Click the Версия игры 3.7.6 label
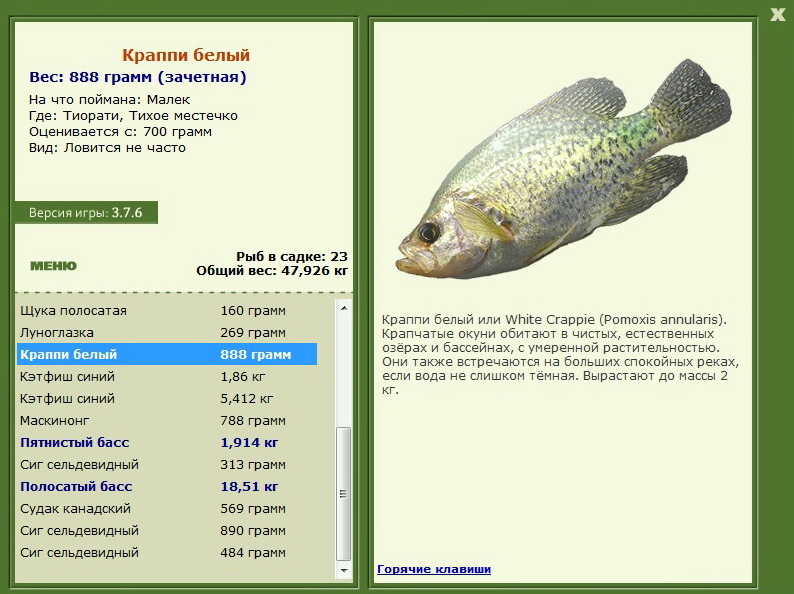 click(x=86, y=213)
